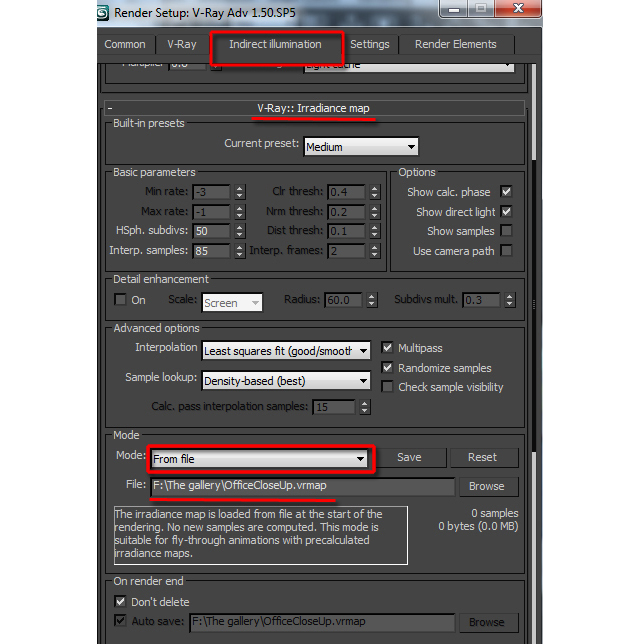Enable Show samples checkbox

tap(506, 230)
